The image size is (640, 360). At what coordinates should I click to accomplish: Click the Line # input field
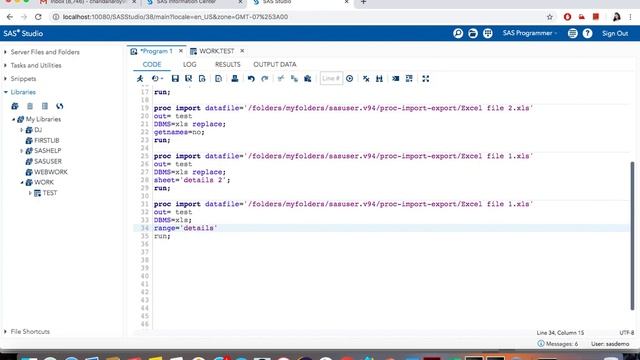[x=331, y=78]
